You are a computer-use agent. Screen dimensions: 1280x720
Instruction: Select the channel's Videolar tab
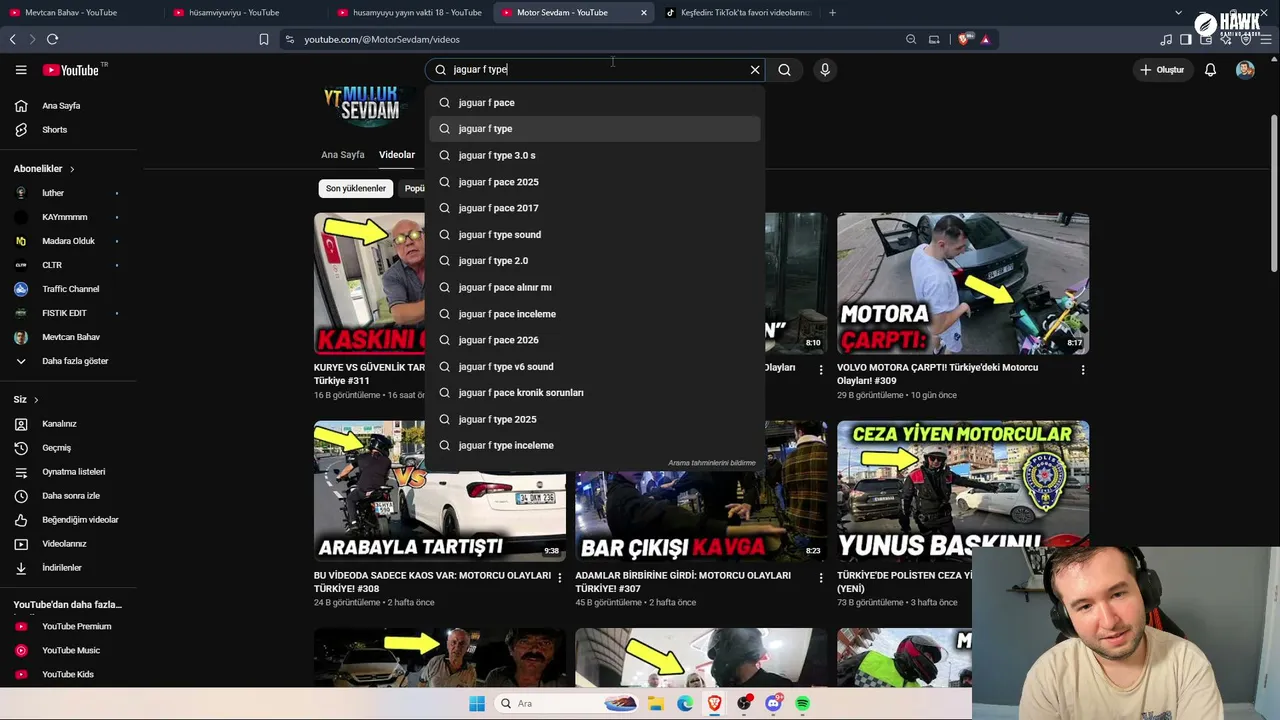click(397, 155)
